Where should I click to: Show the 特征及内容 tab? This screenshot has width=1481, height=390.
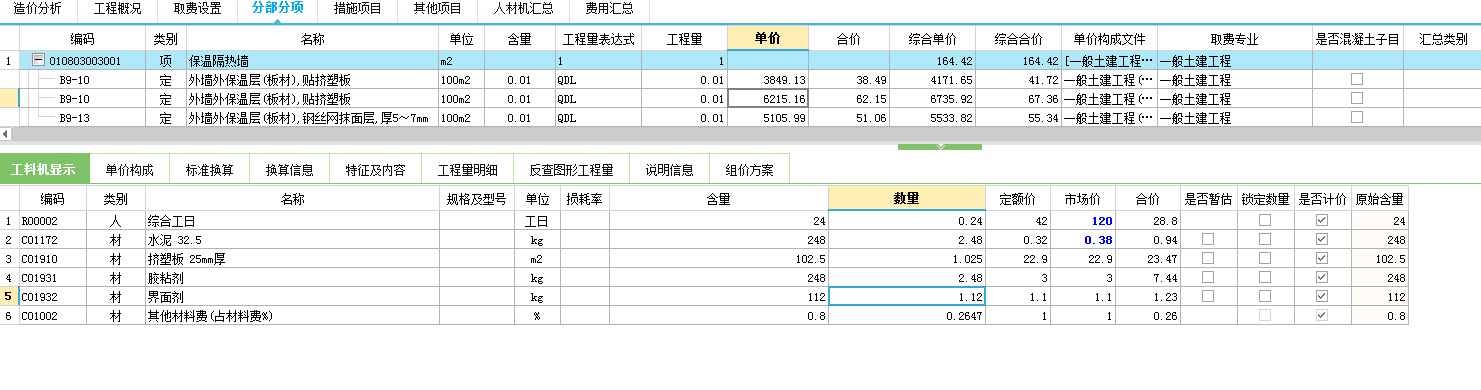[x=376, y=169]
